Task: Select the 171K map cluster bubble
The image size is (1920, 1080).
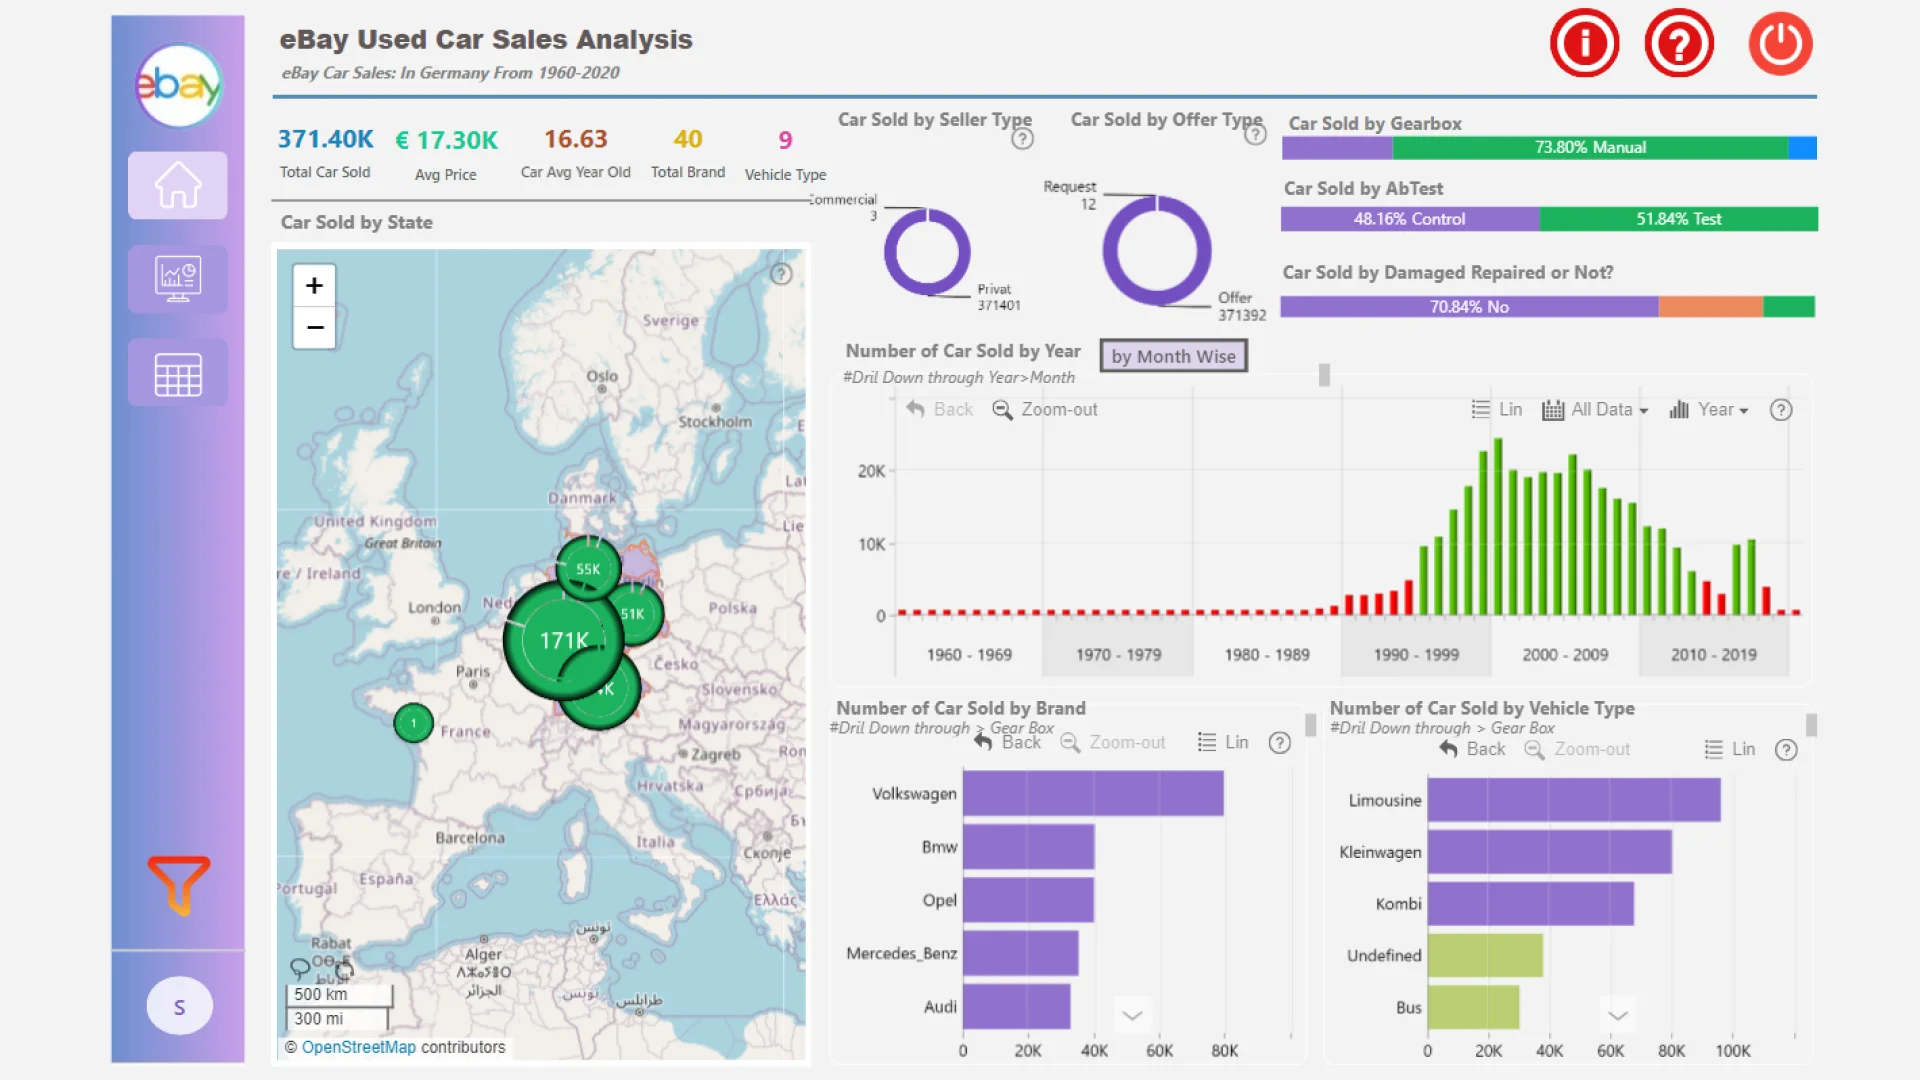Action: 563,641
